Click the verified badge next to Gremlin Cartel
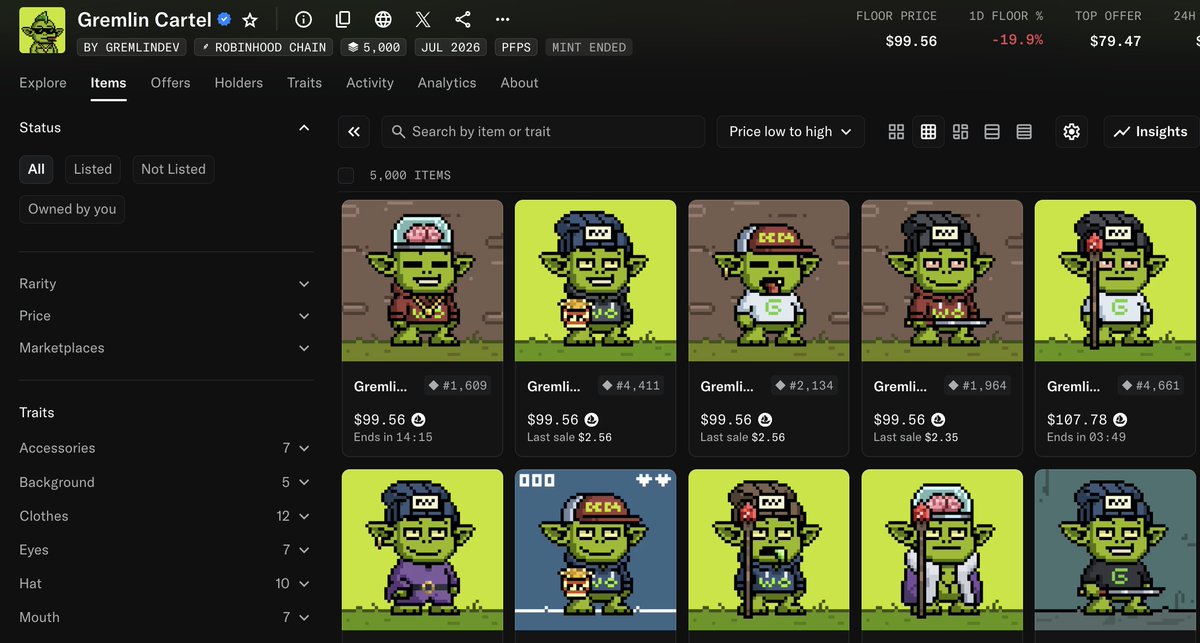Viewport: 1200px width, 643px height. (x=225, y=20)
